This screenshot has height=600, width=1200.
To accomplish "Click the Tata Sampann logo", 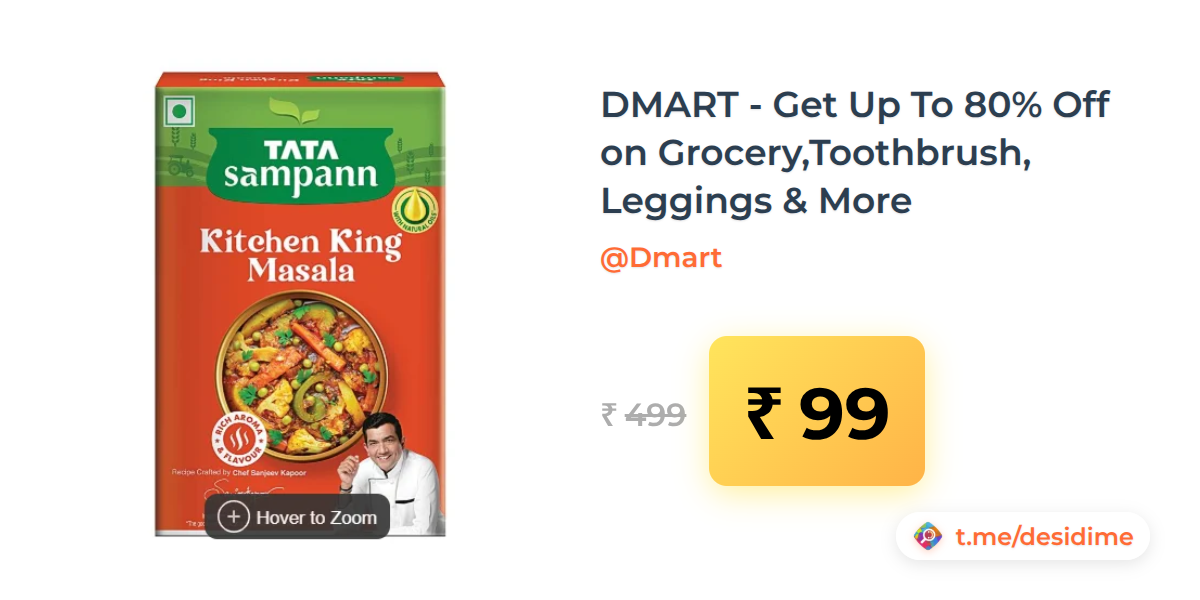I will pyautogui.click(x=301, y=165).
